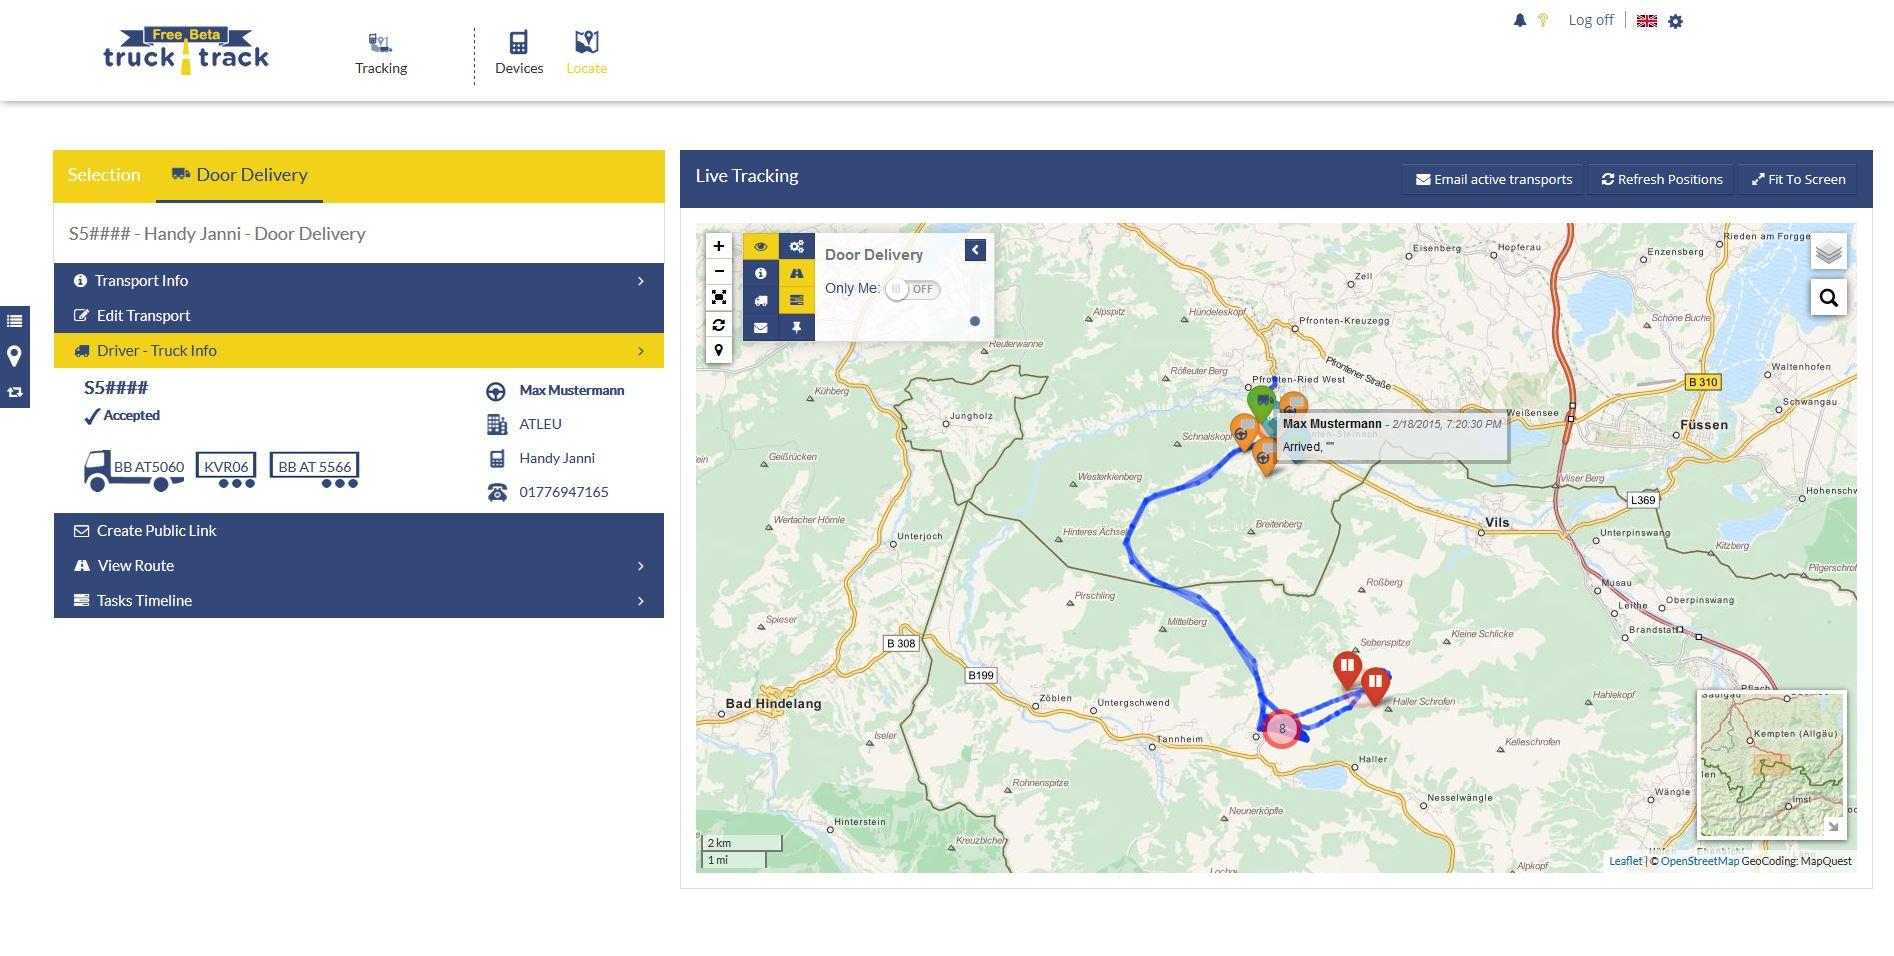This screenshot has height=956, width=1894.
Task: Zoom out on the map
Action: [718, 272]
